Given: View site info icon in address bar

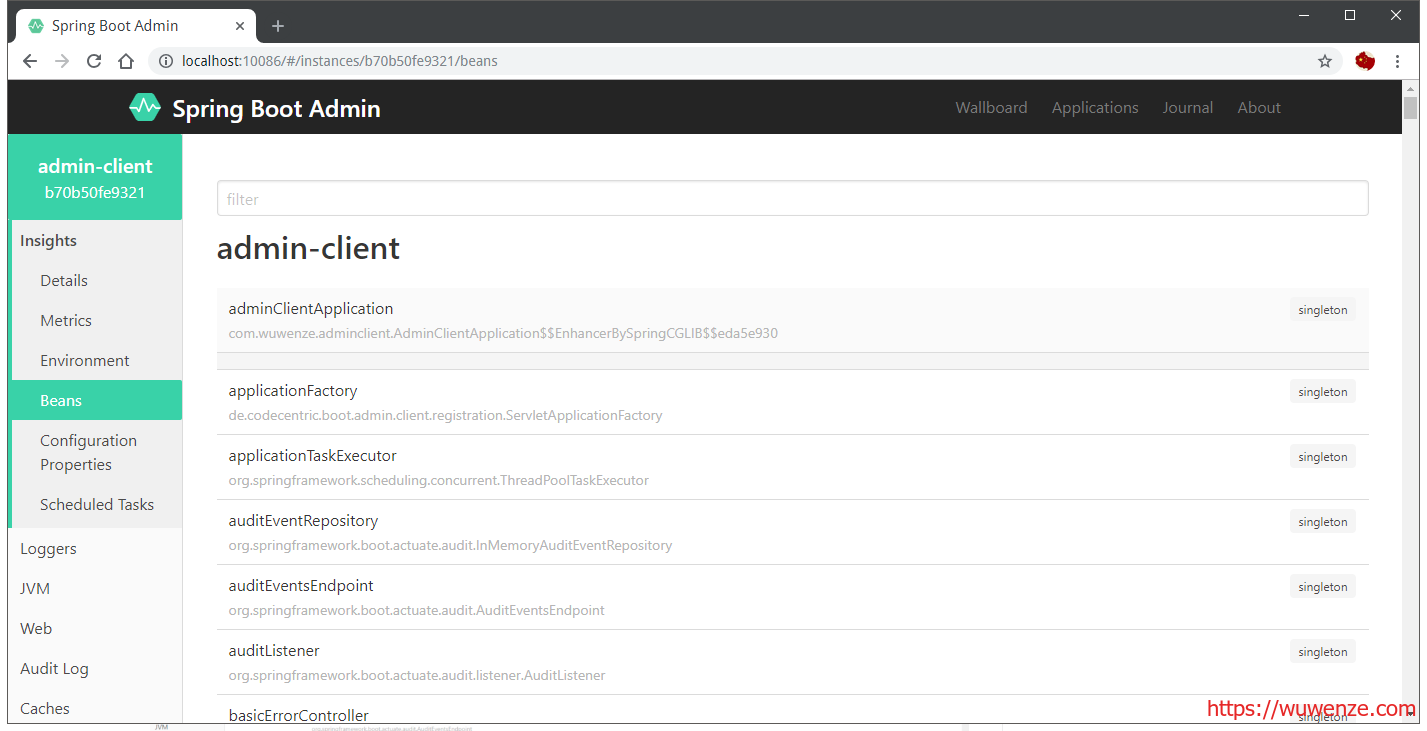Looking at the screenshot, I should pos(166,61).
